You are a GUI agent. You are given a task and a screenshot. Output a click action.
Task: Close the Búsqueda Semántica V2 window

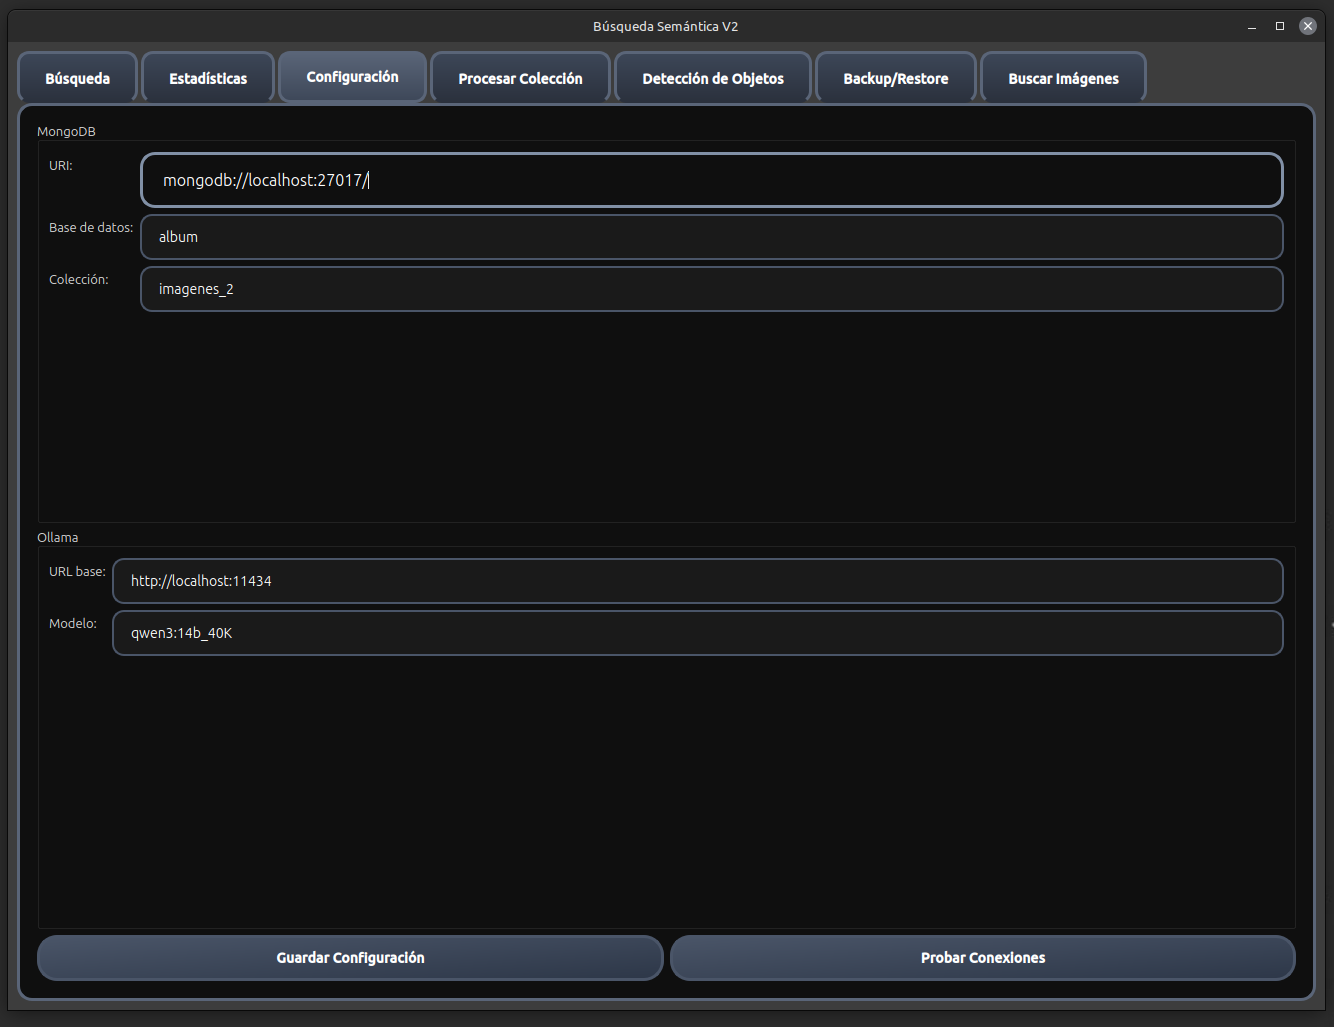[x=1307, y=27]
